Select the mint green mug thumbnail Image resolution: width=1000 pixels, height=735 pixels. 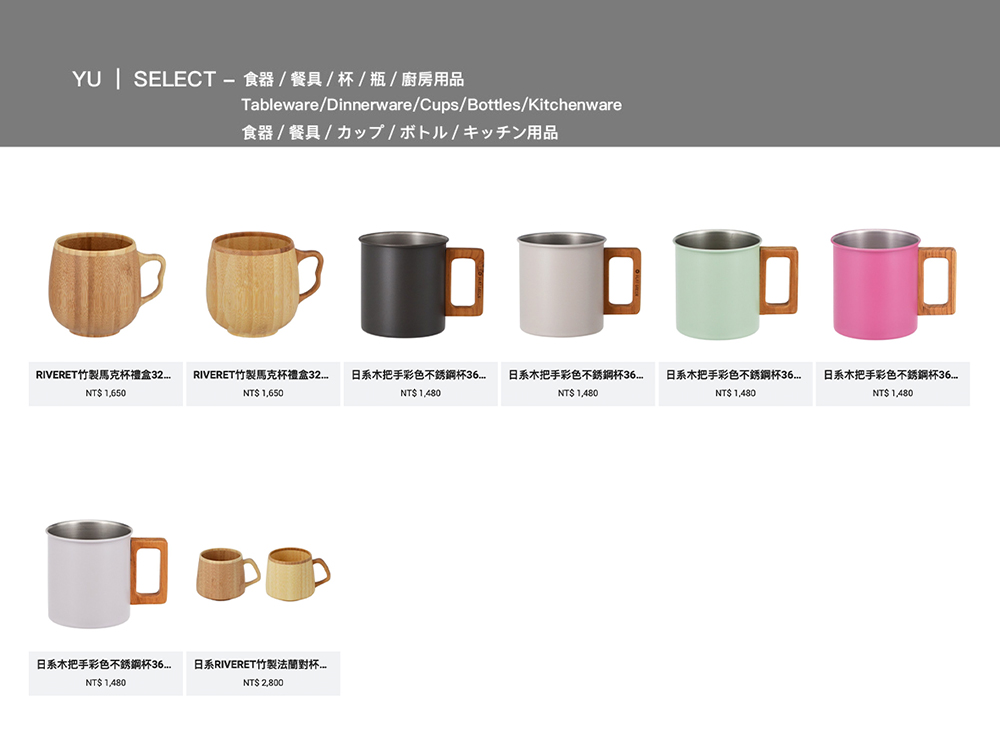tap(735, 285)
